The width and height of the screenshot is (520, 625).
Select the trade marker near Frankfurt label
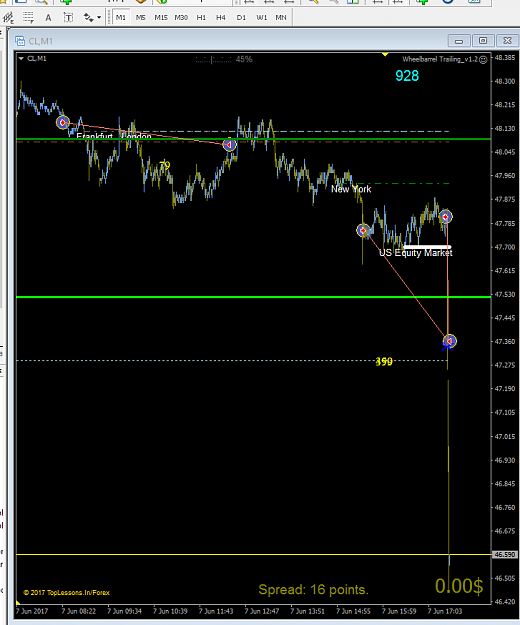click(x=63, y=122)
